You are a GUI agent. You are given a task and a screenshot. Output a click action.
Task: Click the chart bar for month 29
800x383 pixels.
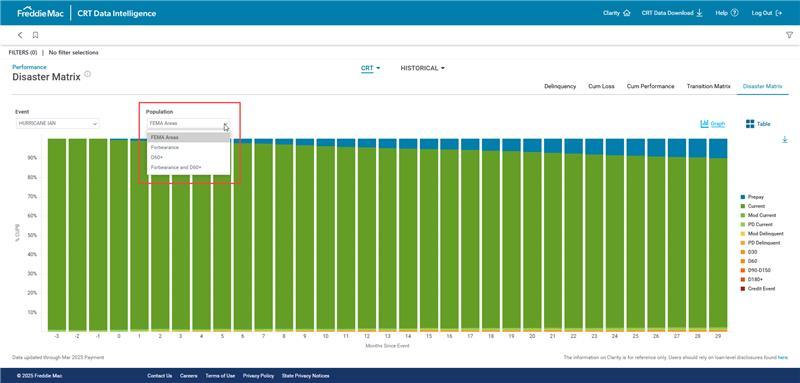(x=718, y=235)
